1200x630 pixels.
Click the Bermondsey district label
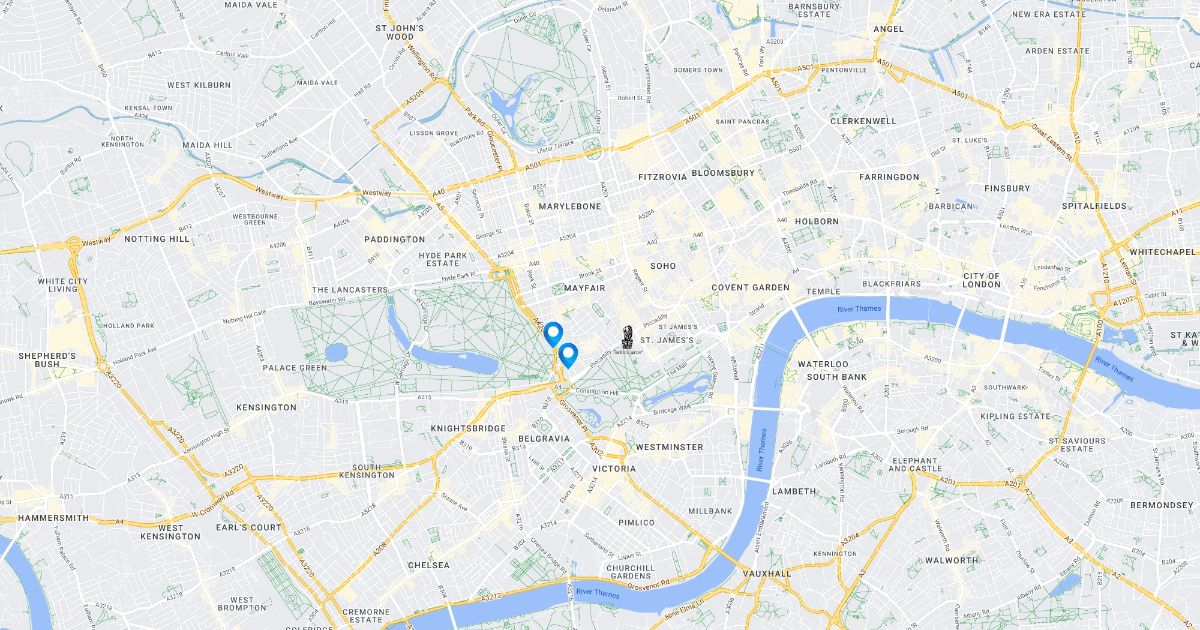[x=1162, y=505]
